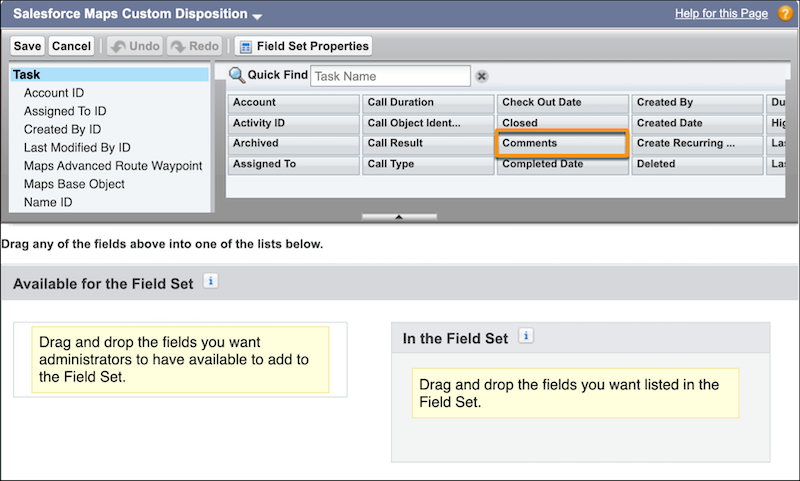Open the orange help question mark icon

(785, 13)
